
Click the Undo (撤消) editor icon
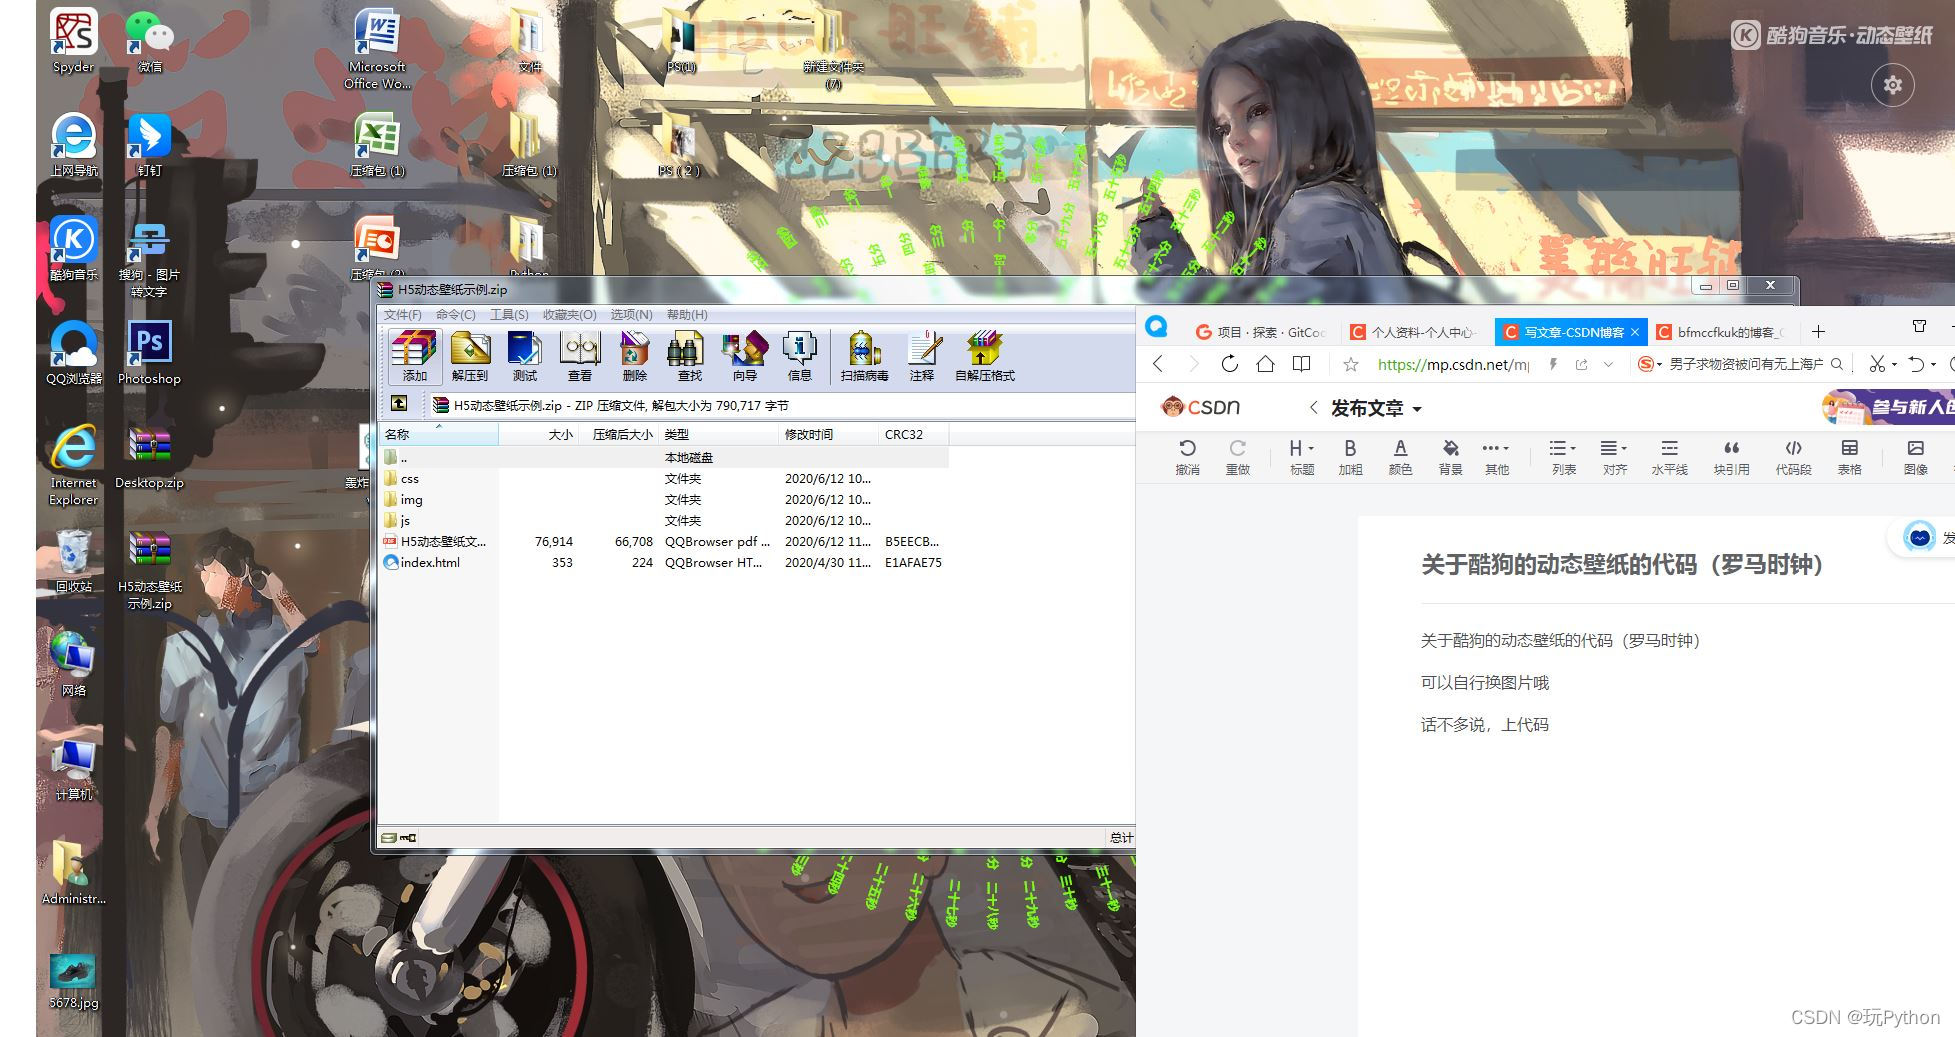tap(1187, 457)
